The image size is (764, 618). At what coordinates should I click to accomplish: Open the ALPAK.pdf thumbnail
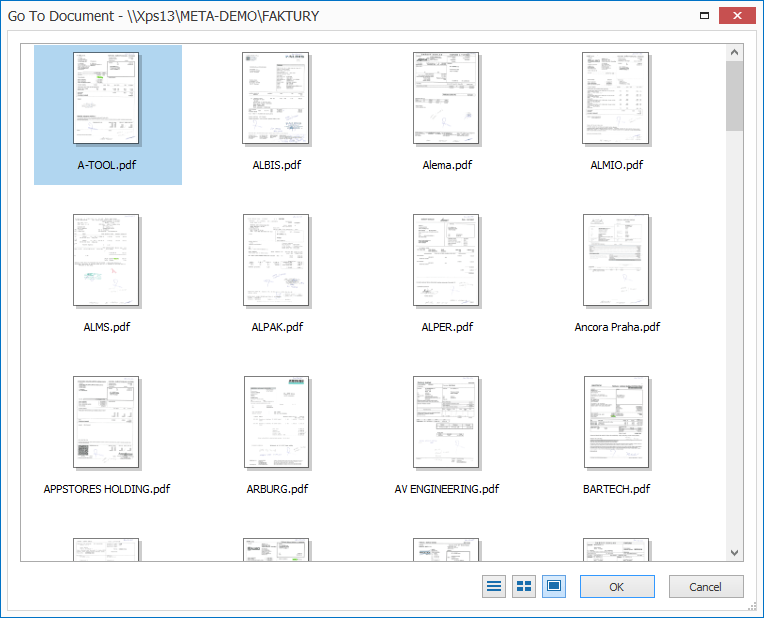pos(276,260)
